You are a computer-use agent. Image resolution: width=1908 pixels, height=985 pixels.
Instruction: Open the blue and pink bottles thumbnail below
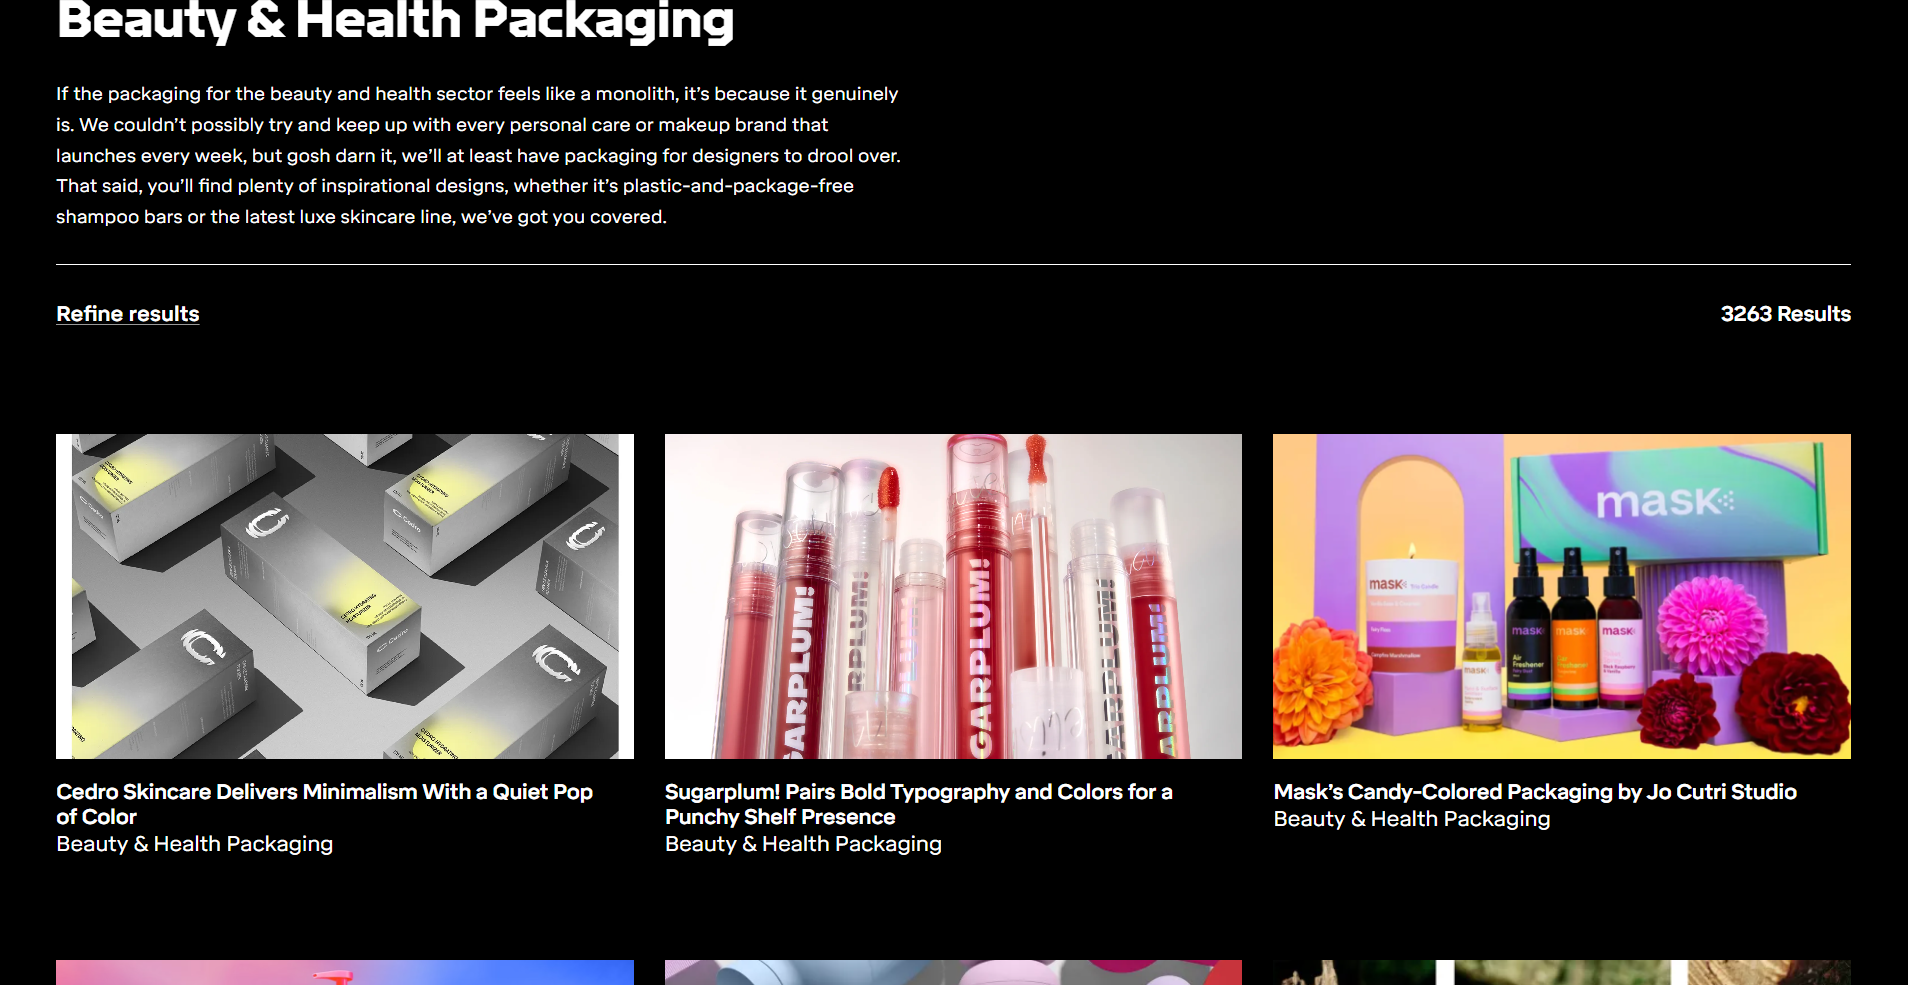pos(953,972)
